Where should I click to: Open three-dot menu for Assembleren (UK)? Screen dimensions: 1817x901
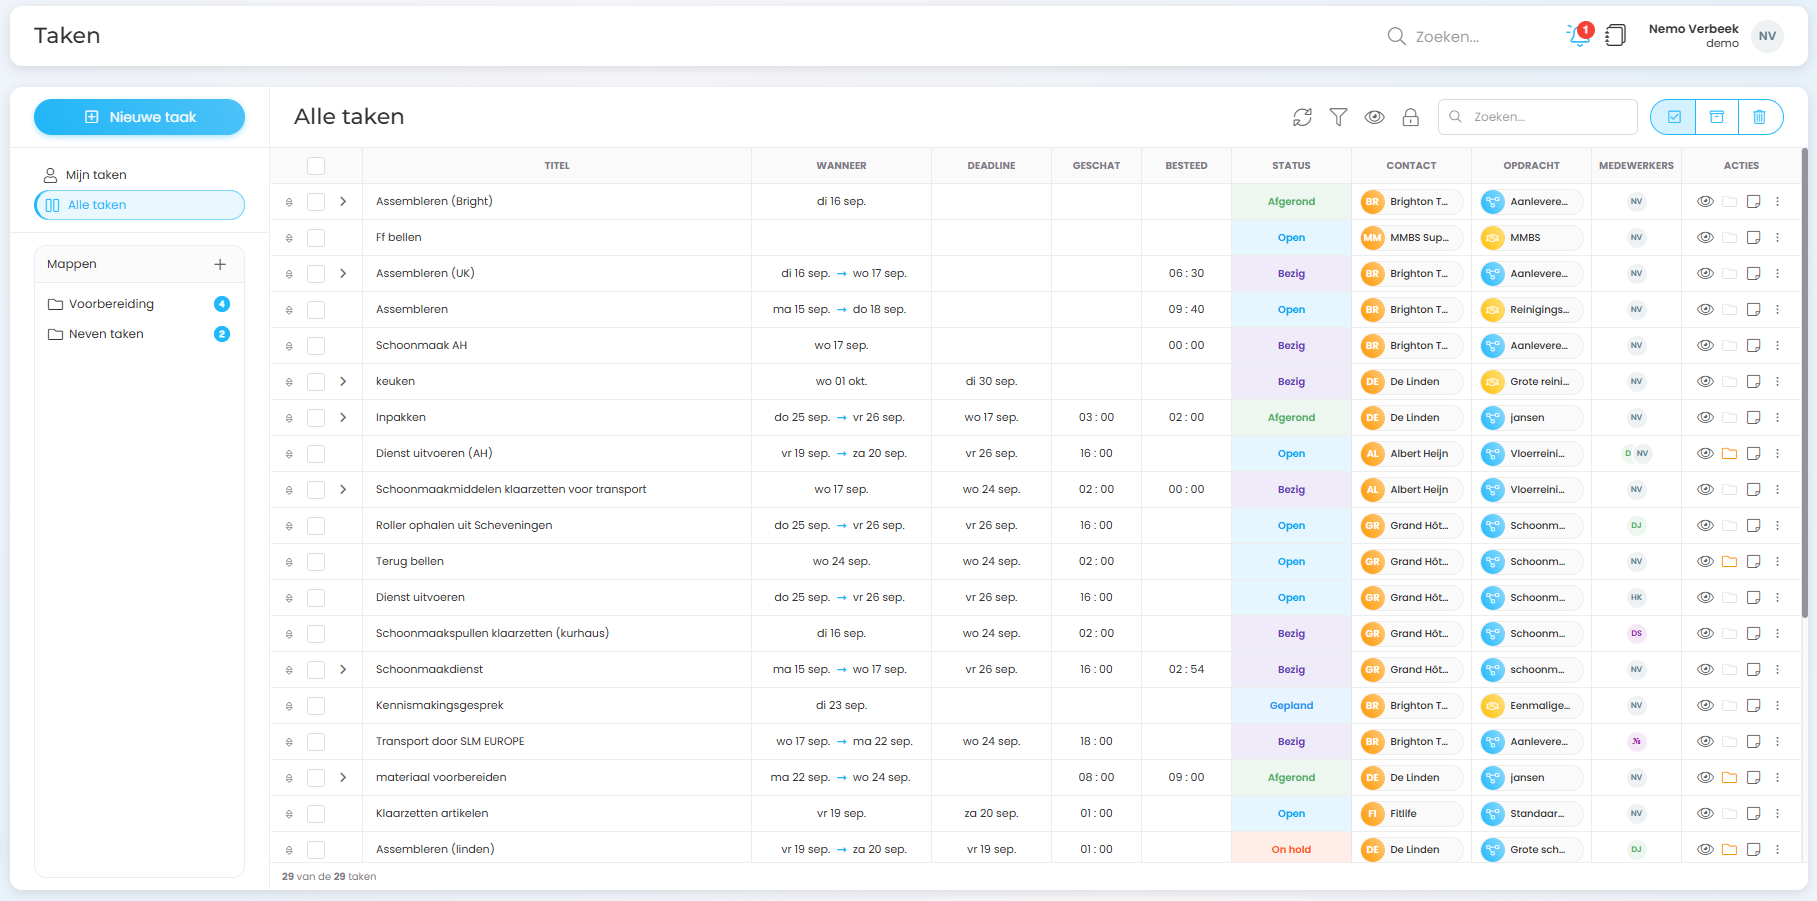coord(1777,274)
